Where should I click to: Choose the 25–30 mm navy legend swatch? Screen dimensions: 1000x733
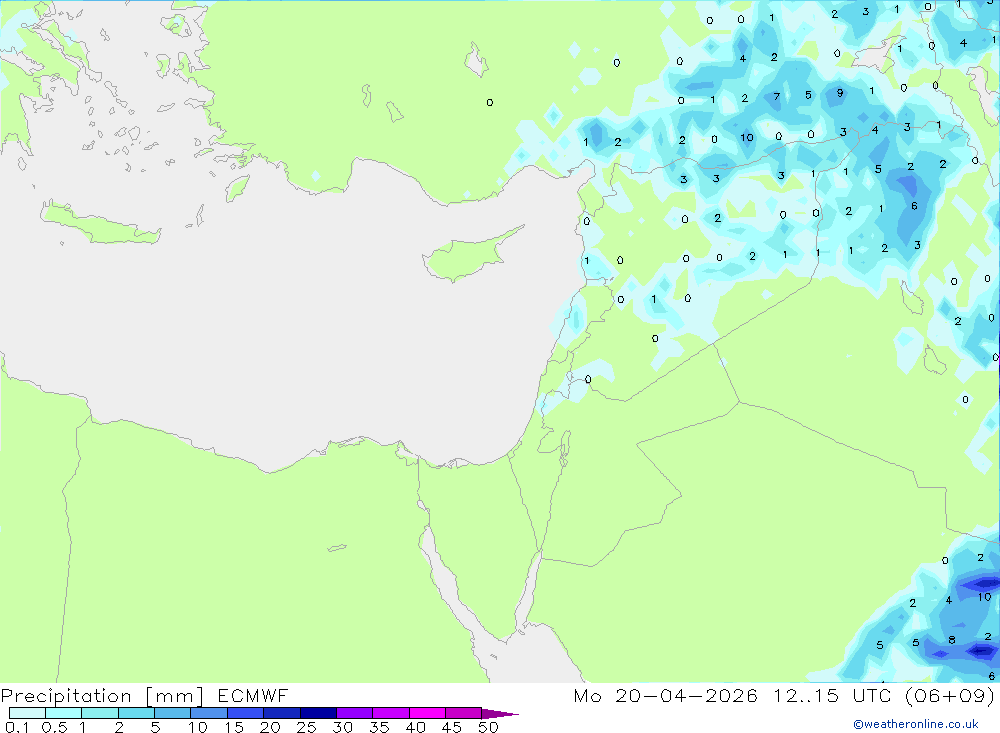click(318, 713)
